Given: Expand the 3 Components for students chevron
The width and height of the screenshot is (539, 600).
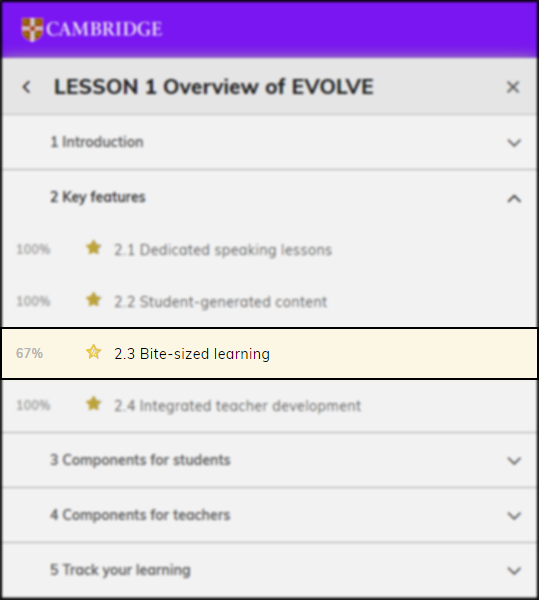Looking at the screenshot, I should (x=514, y=460).
